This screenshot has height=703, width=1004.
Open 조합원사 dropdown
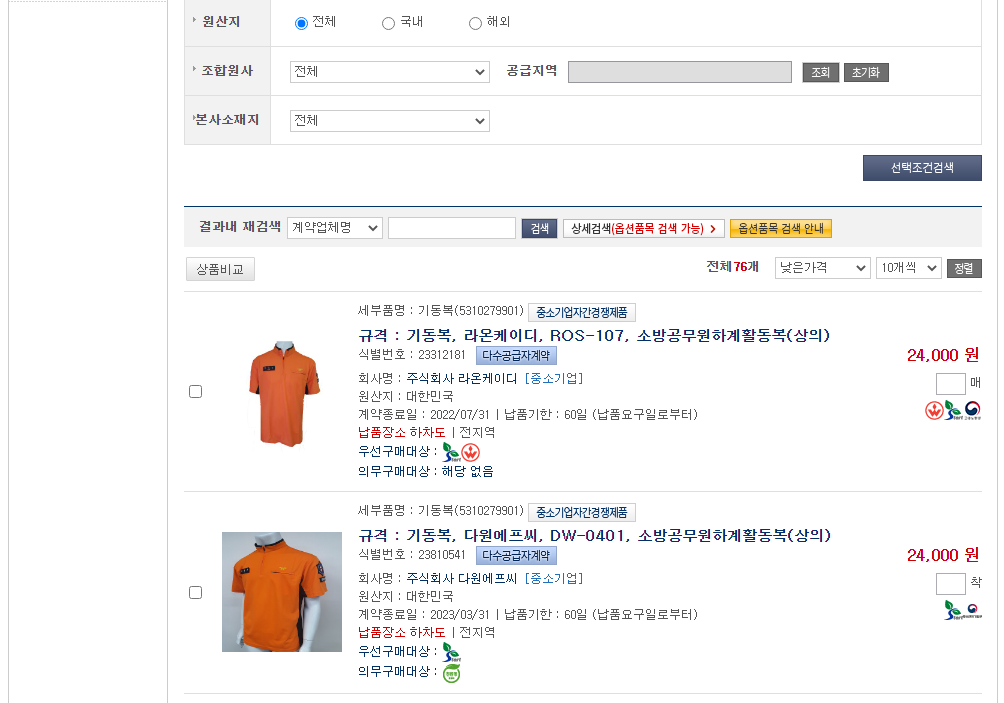coord(389,72)
